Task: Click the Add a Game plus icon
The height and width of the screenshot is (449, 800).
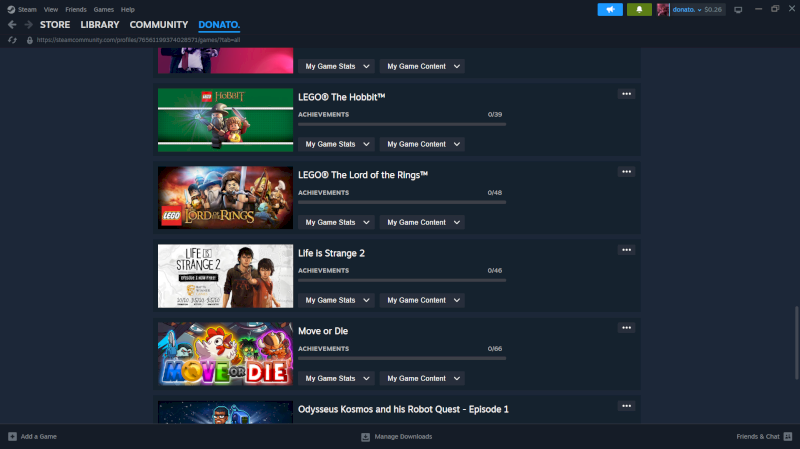Action: tap(12, 436)
